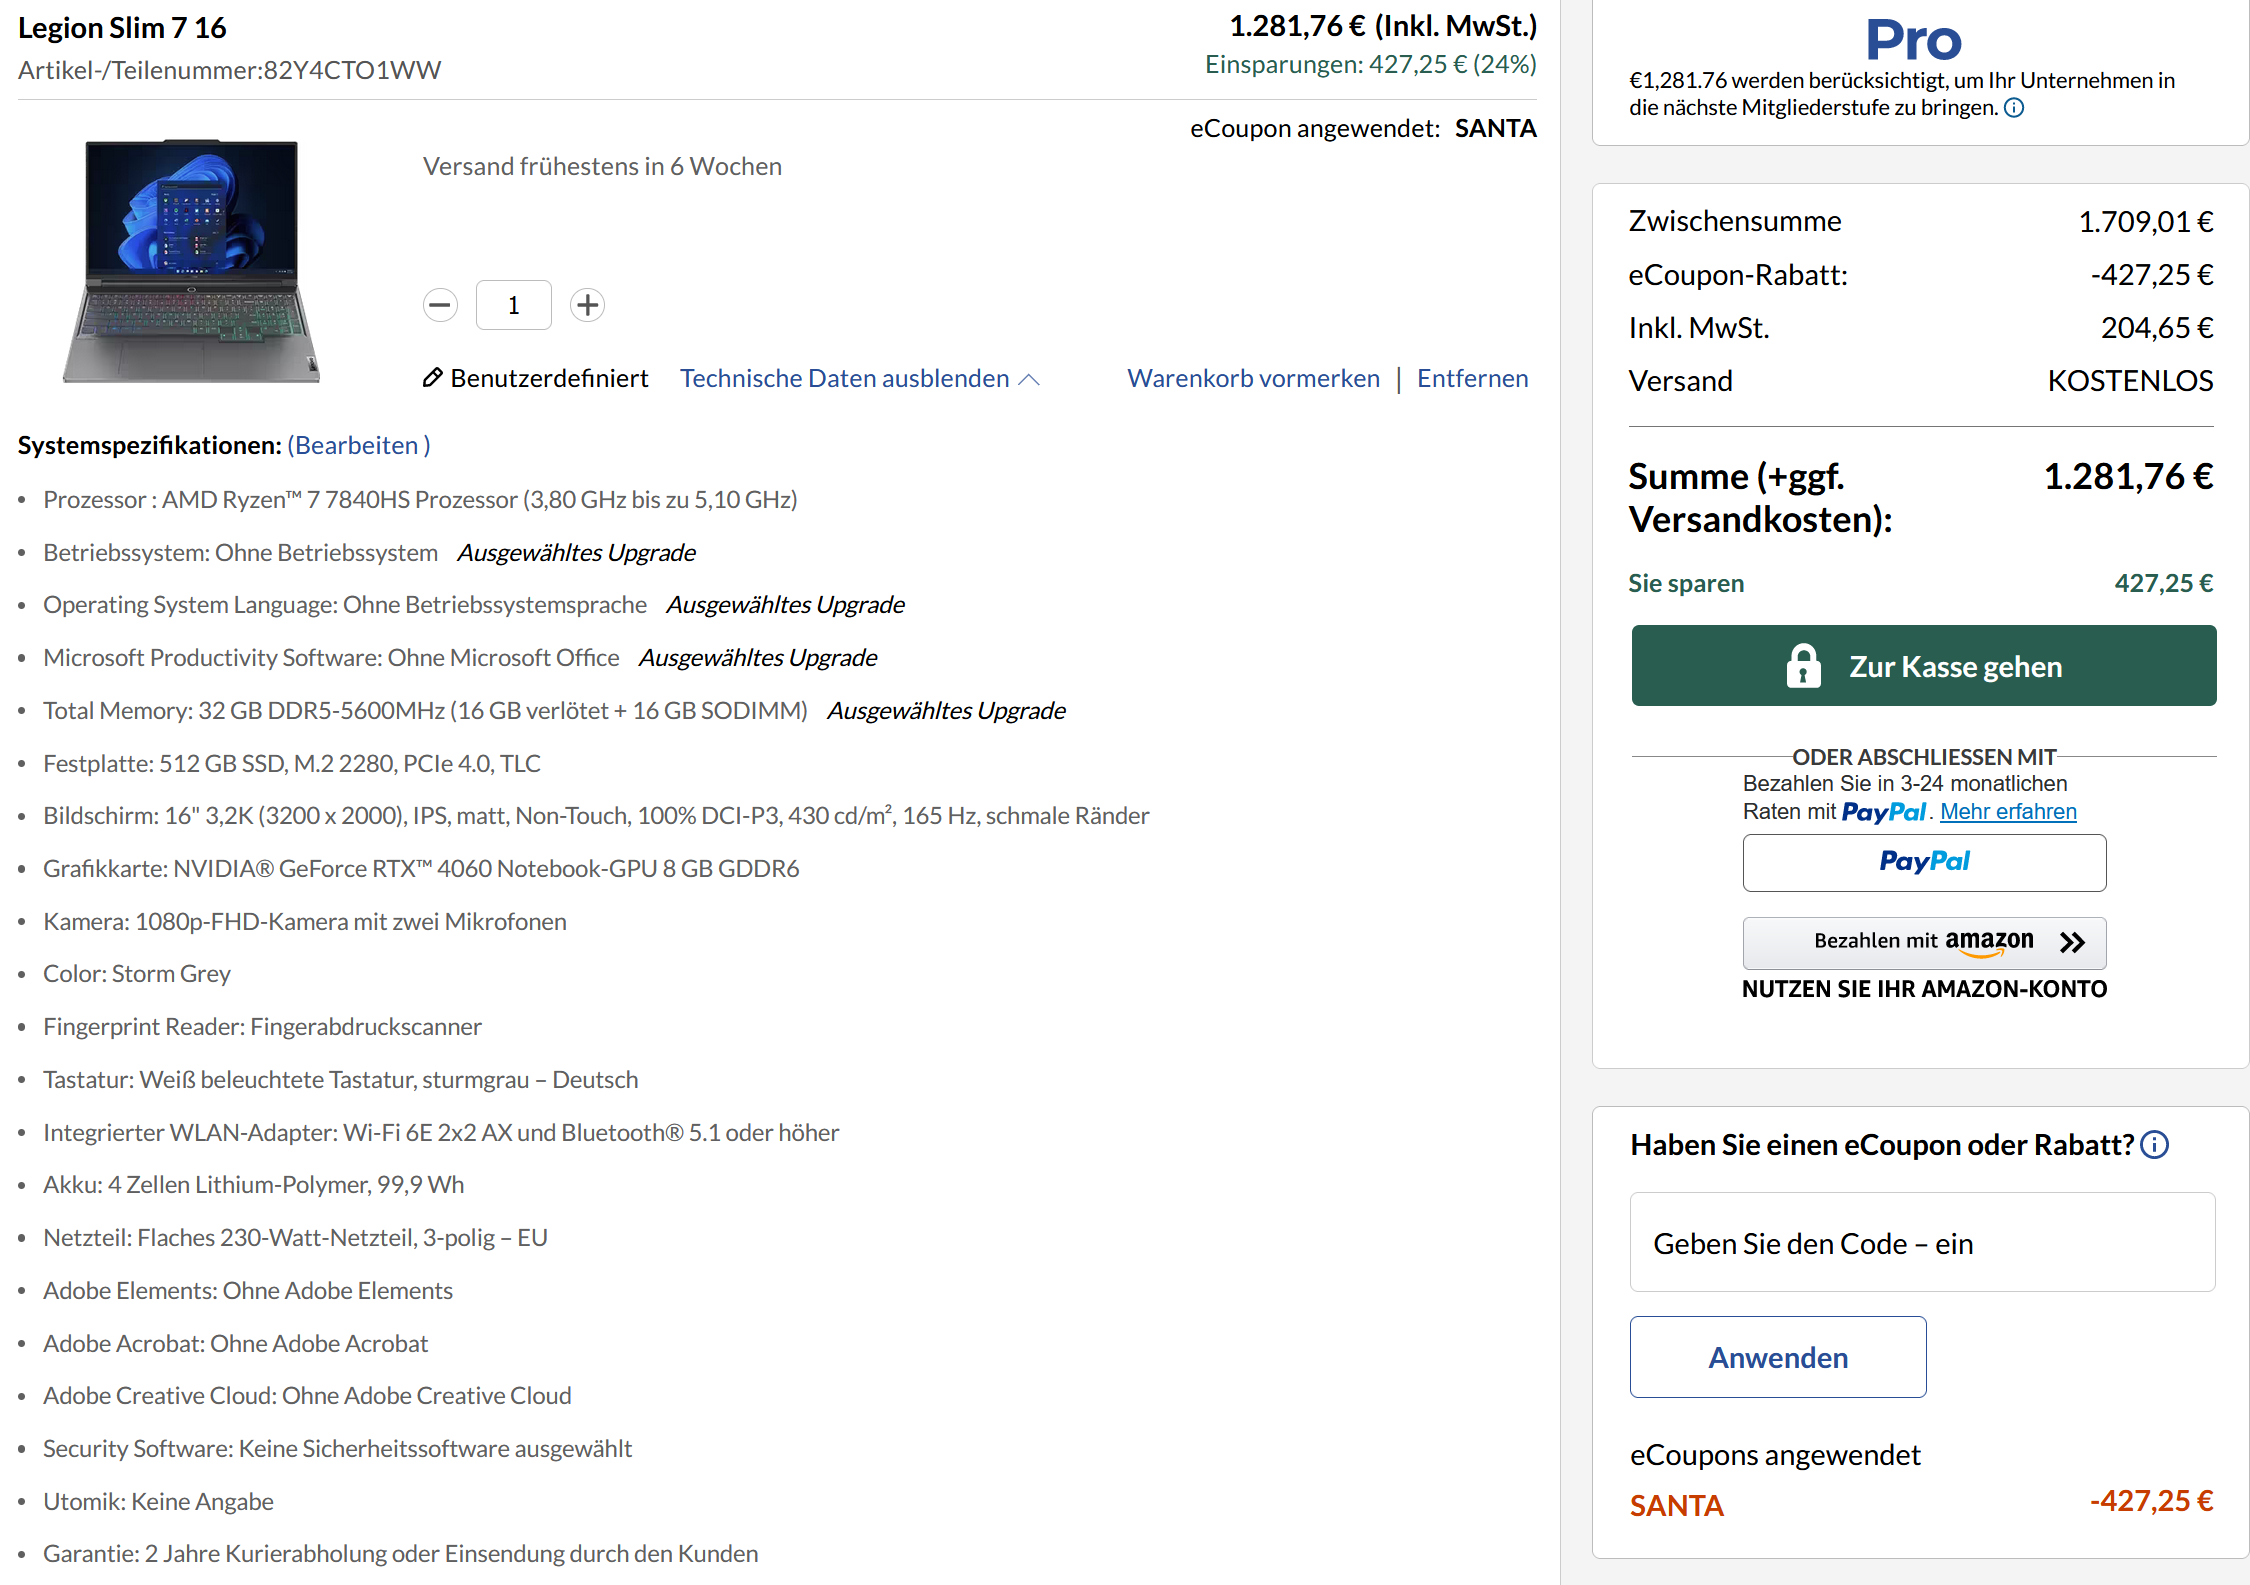This screenshot has height=1585, width=2250.
Task: Select the Integrierter WLAN-Adapter line
Action: [x=441, y=1132]
